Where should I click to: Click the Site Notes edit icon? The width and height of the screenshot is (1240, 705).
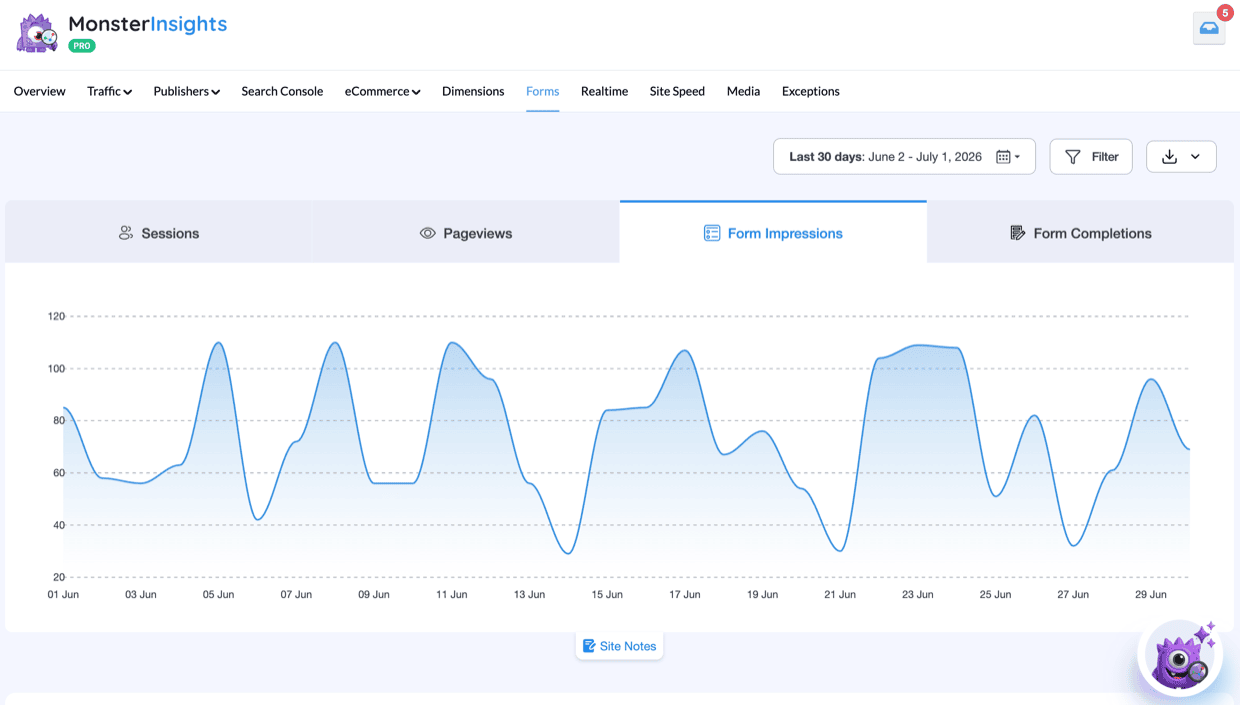(589, 646)
